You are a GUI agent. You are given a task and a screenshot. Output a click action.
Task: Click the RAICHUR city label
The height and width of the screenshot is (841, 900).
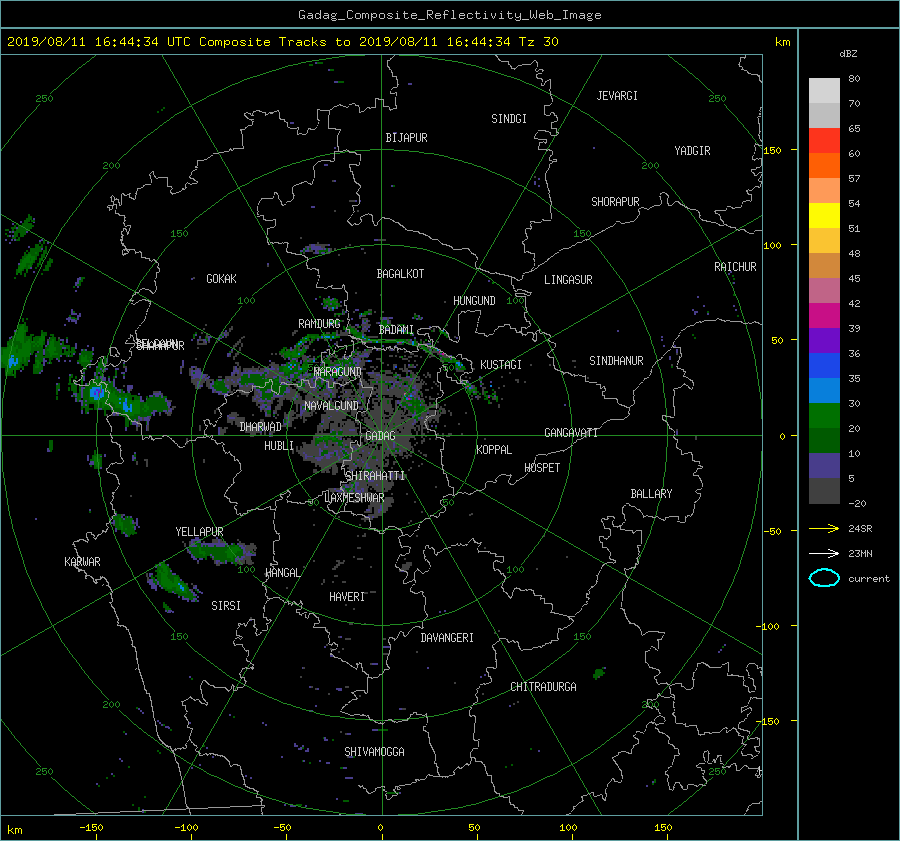(x=735, y=267)
